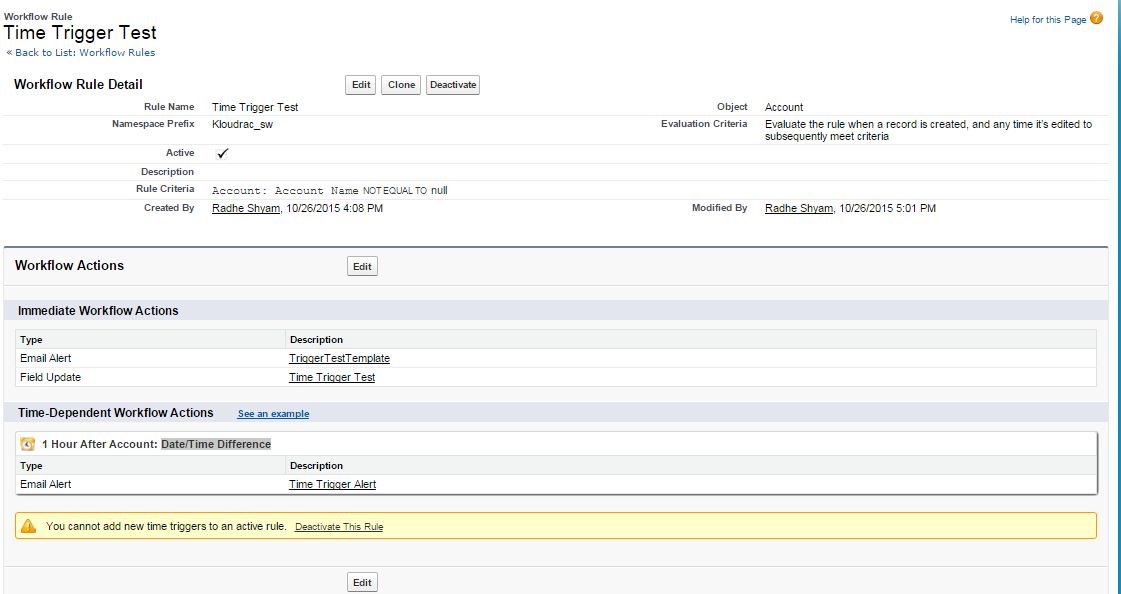The height and width of the screenshot is (594, 1121).
Task: Click Edit next to Workflow Actions heading
Action: (x=362, y=266)
